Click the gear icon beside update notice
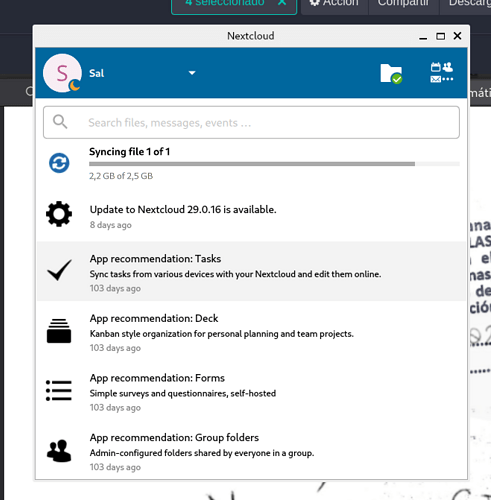This screenshot has width=491, height=500. tap(59, 214)
